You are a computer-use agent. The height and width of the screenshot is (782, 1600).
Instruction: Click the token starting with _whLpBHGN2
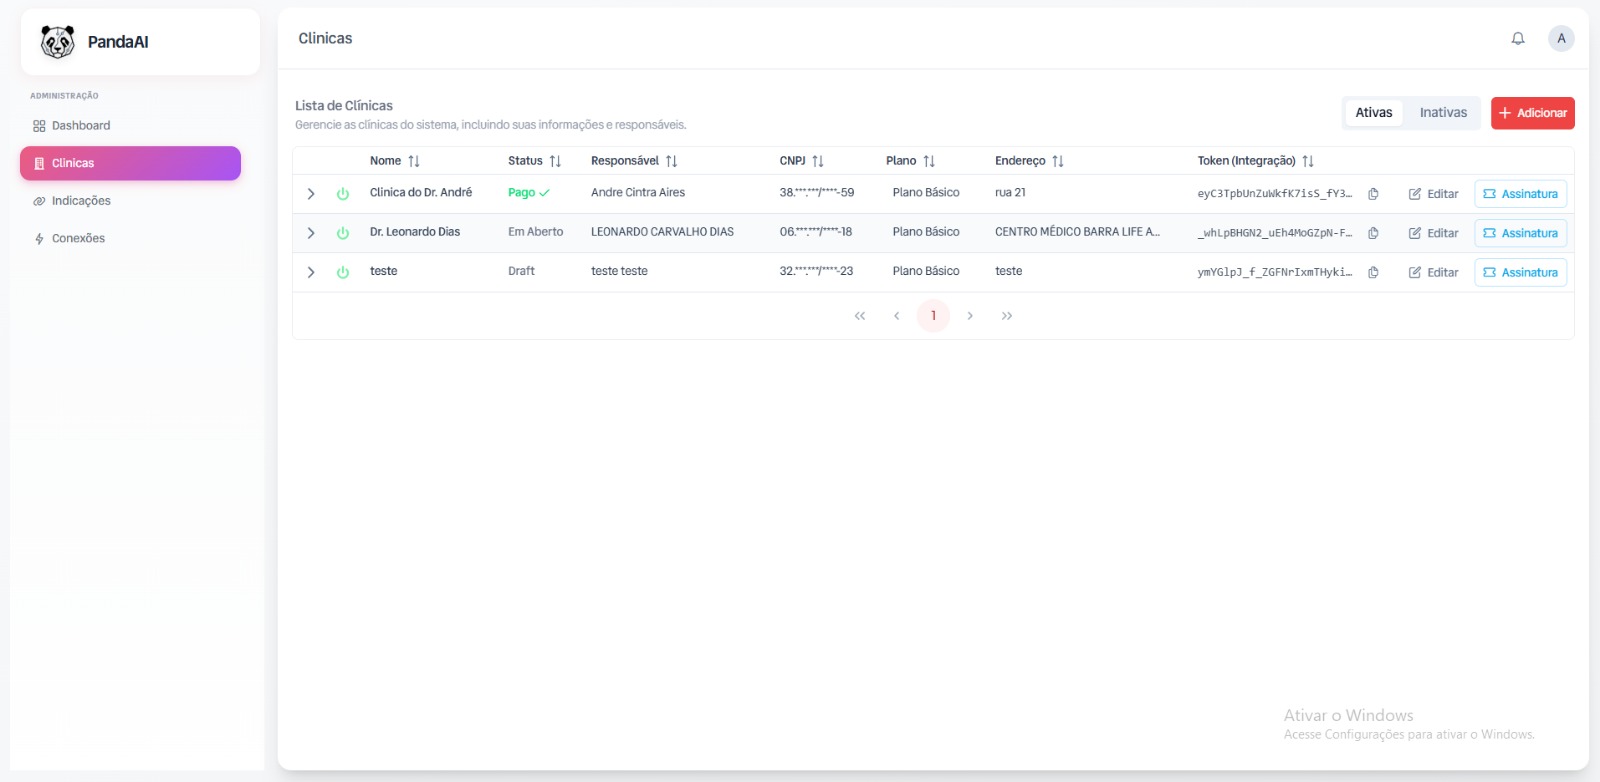point(1274,233)
